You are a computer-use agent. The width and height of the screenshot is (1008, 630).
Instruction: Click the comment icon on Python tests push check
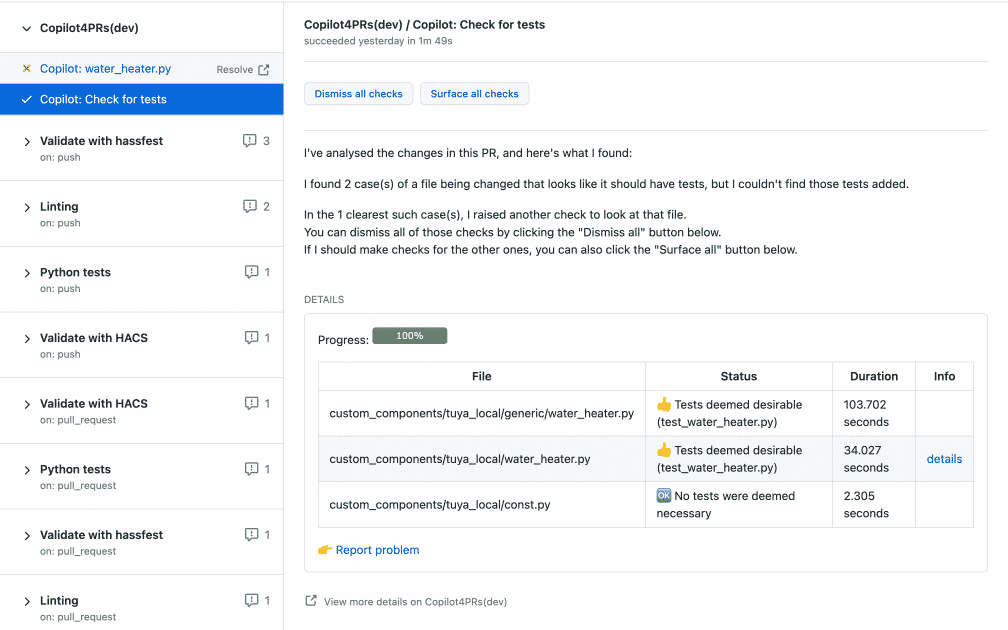250,271
